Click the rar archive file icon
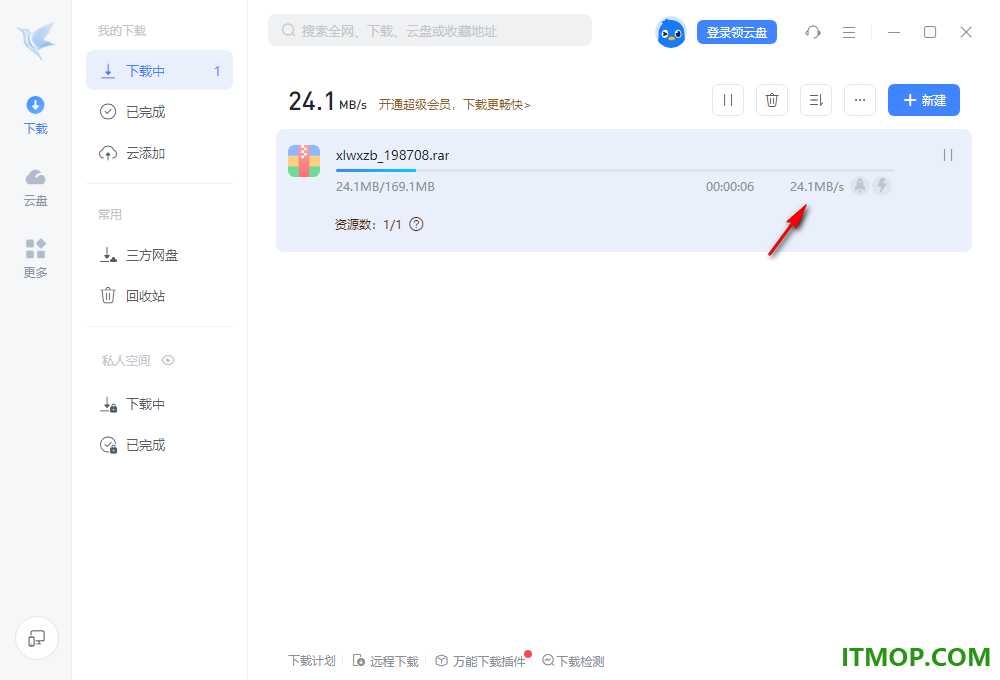 (304, 161)
